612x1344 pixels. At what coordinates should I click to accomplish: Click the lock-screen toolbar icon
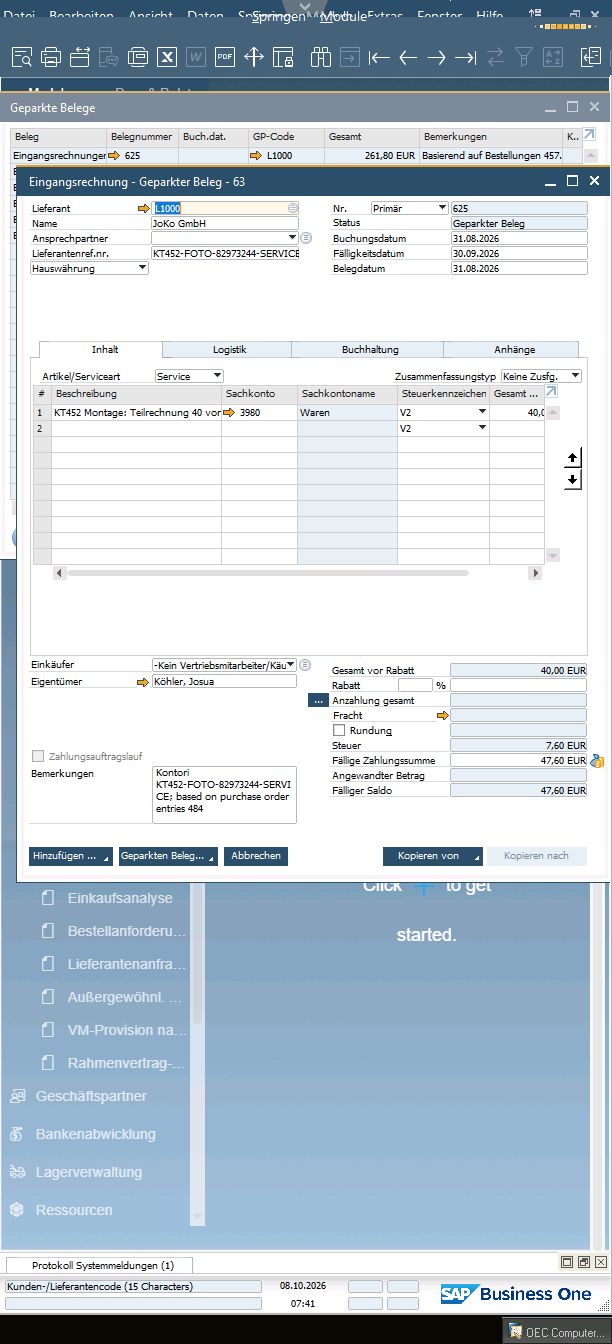point(283,57)
